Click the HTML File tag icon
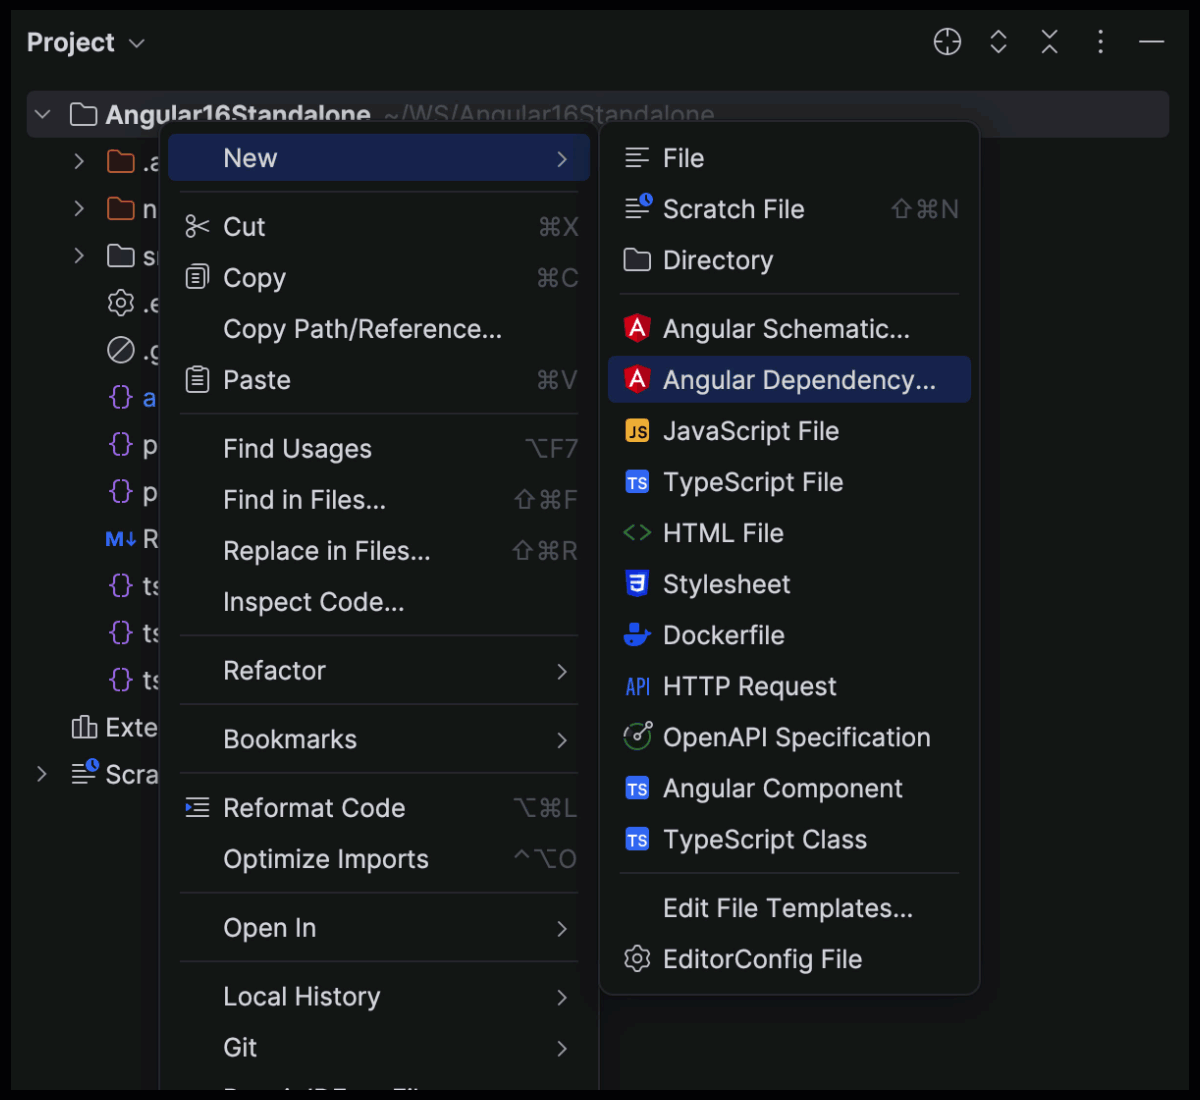The width and height of the screenshot is (1200, 1100). (637, 533)
